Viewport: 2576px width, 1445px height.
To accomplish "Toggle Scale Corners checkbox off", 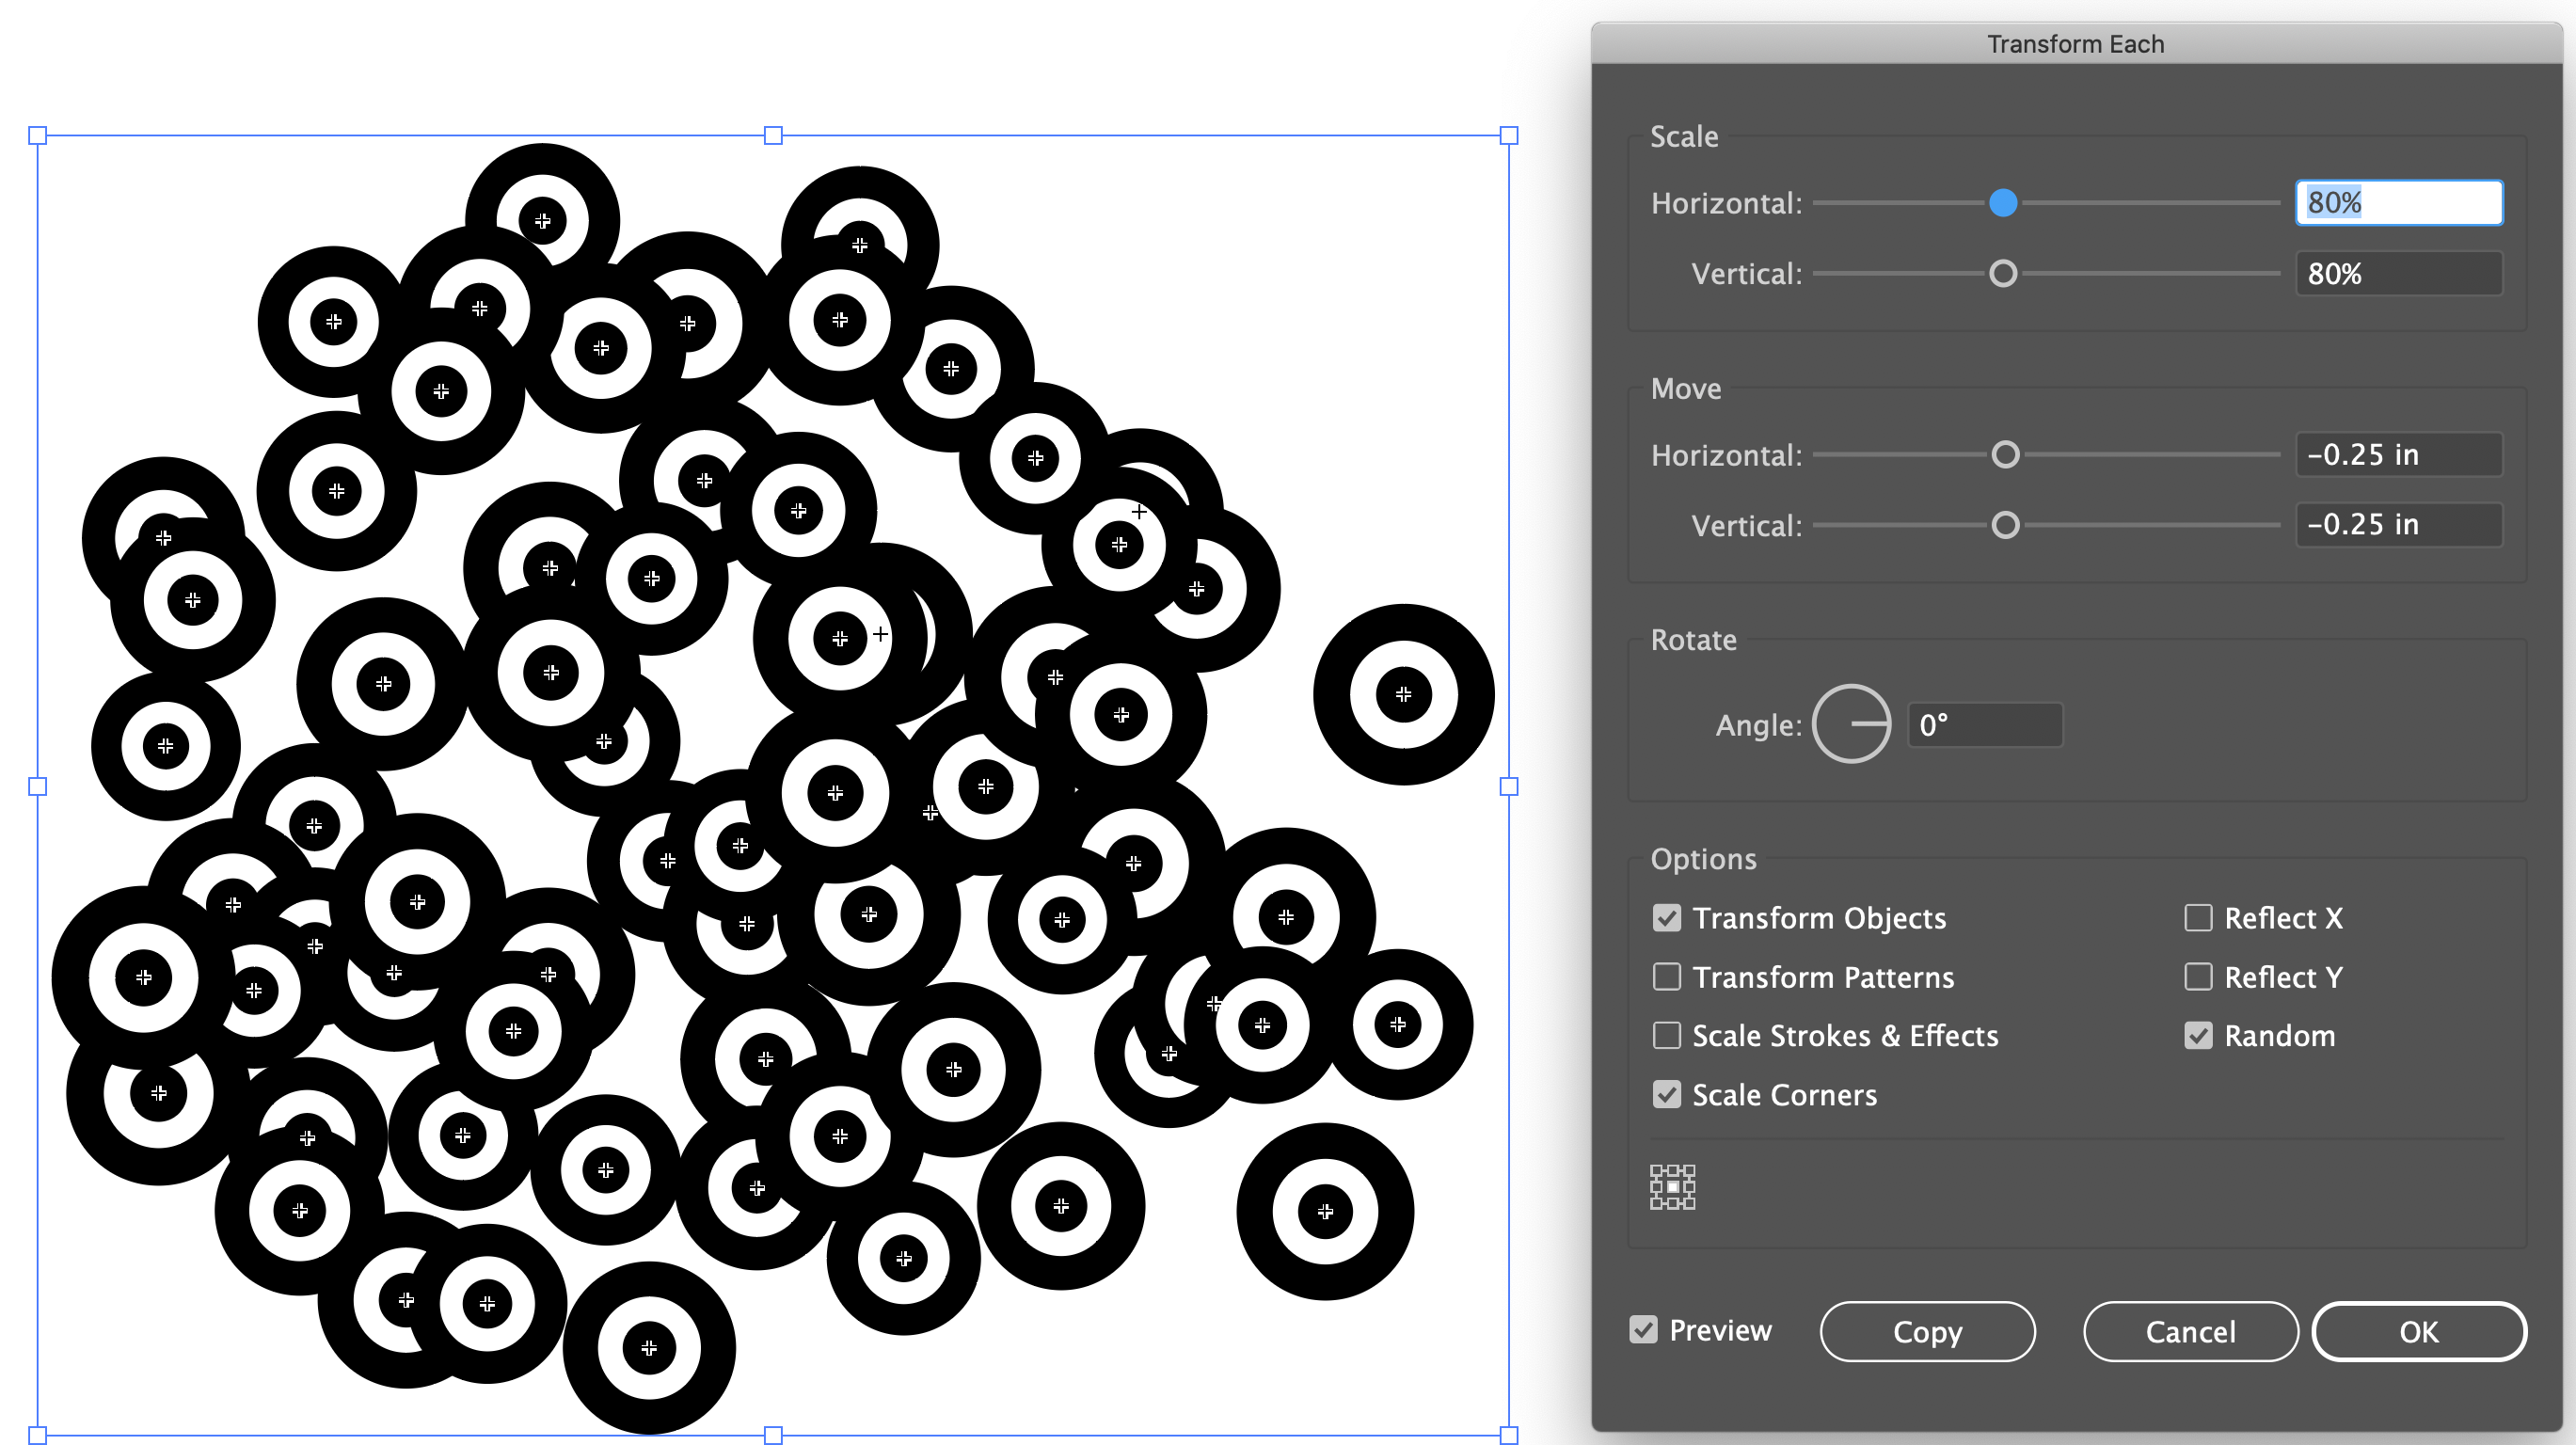I will click(x=1665, y=1095).
